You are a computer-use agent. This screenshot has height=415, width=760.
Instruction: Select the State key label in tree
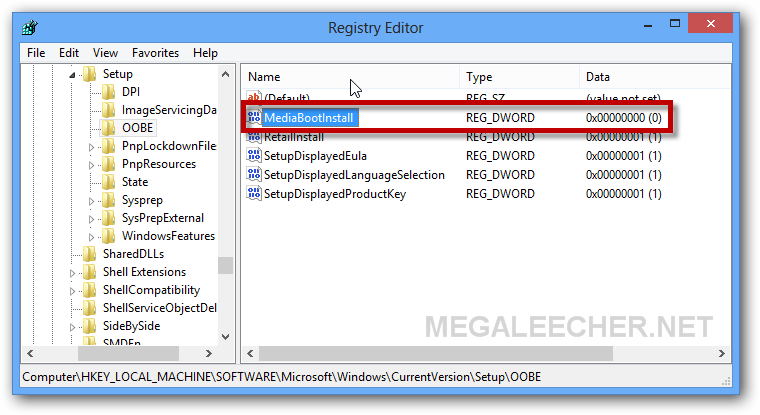(135, 182)
